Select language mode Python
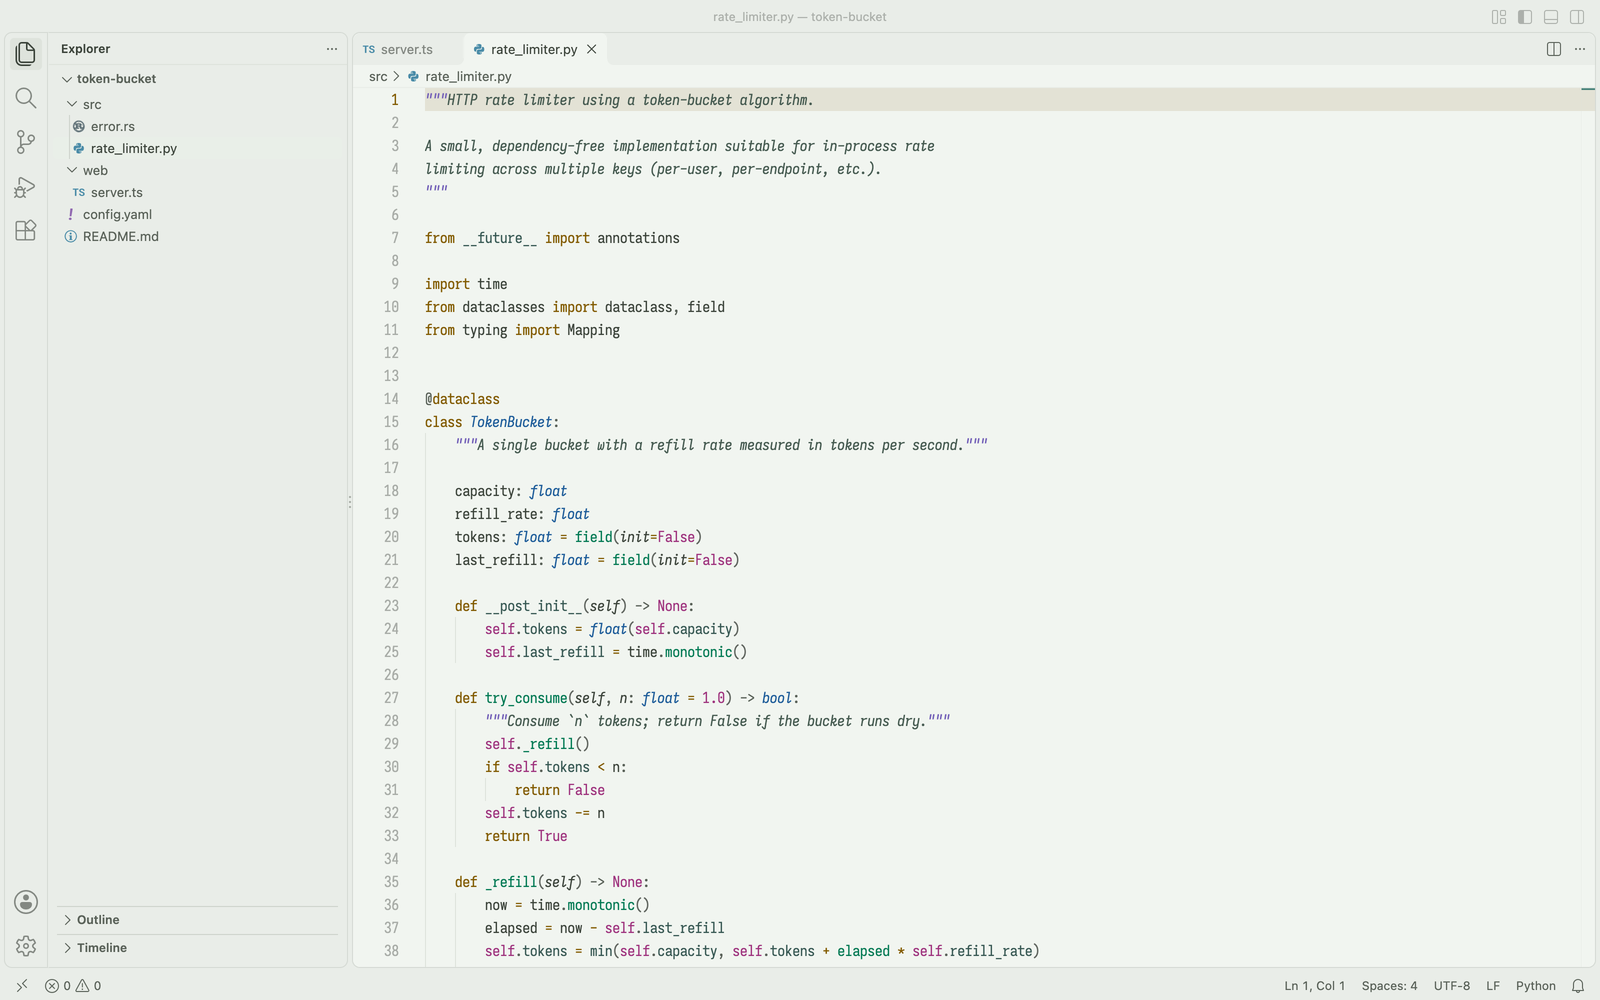This screenshot has height=1000, width=1600. click(x=1536, y=986)
